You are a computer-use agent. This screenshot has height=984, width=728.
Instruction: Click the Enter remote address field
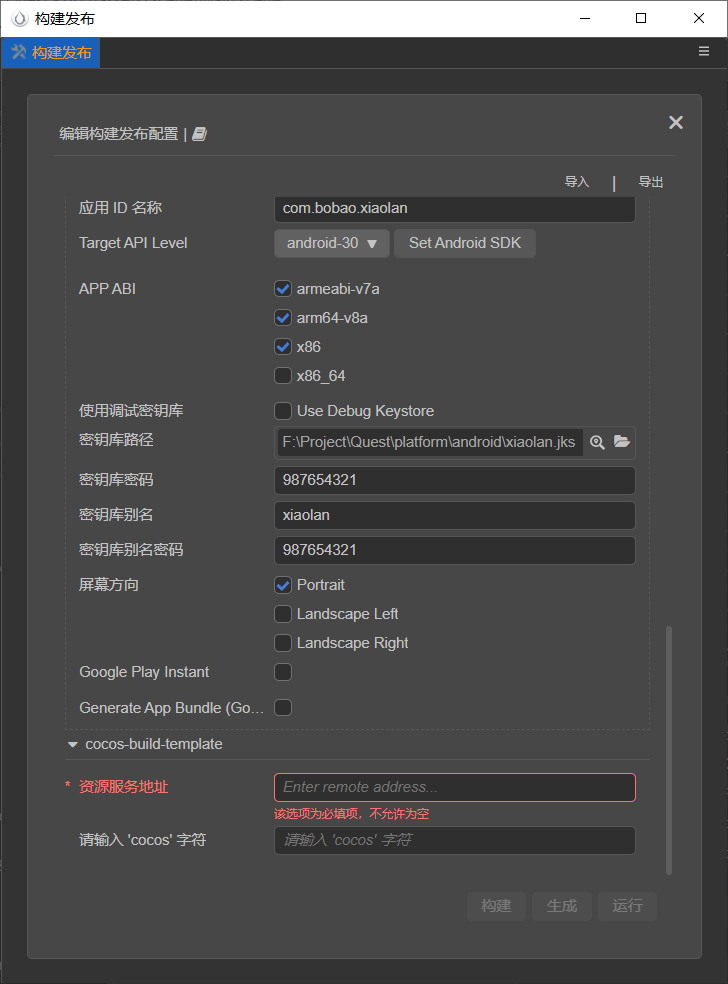click(x=455, y=787)
